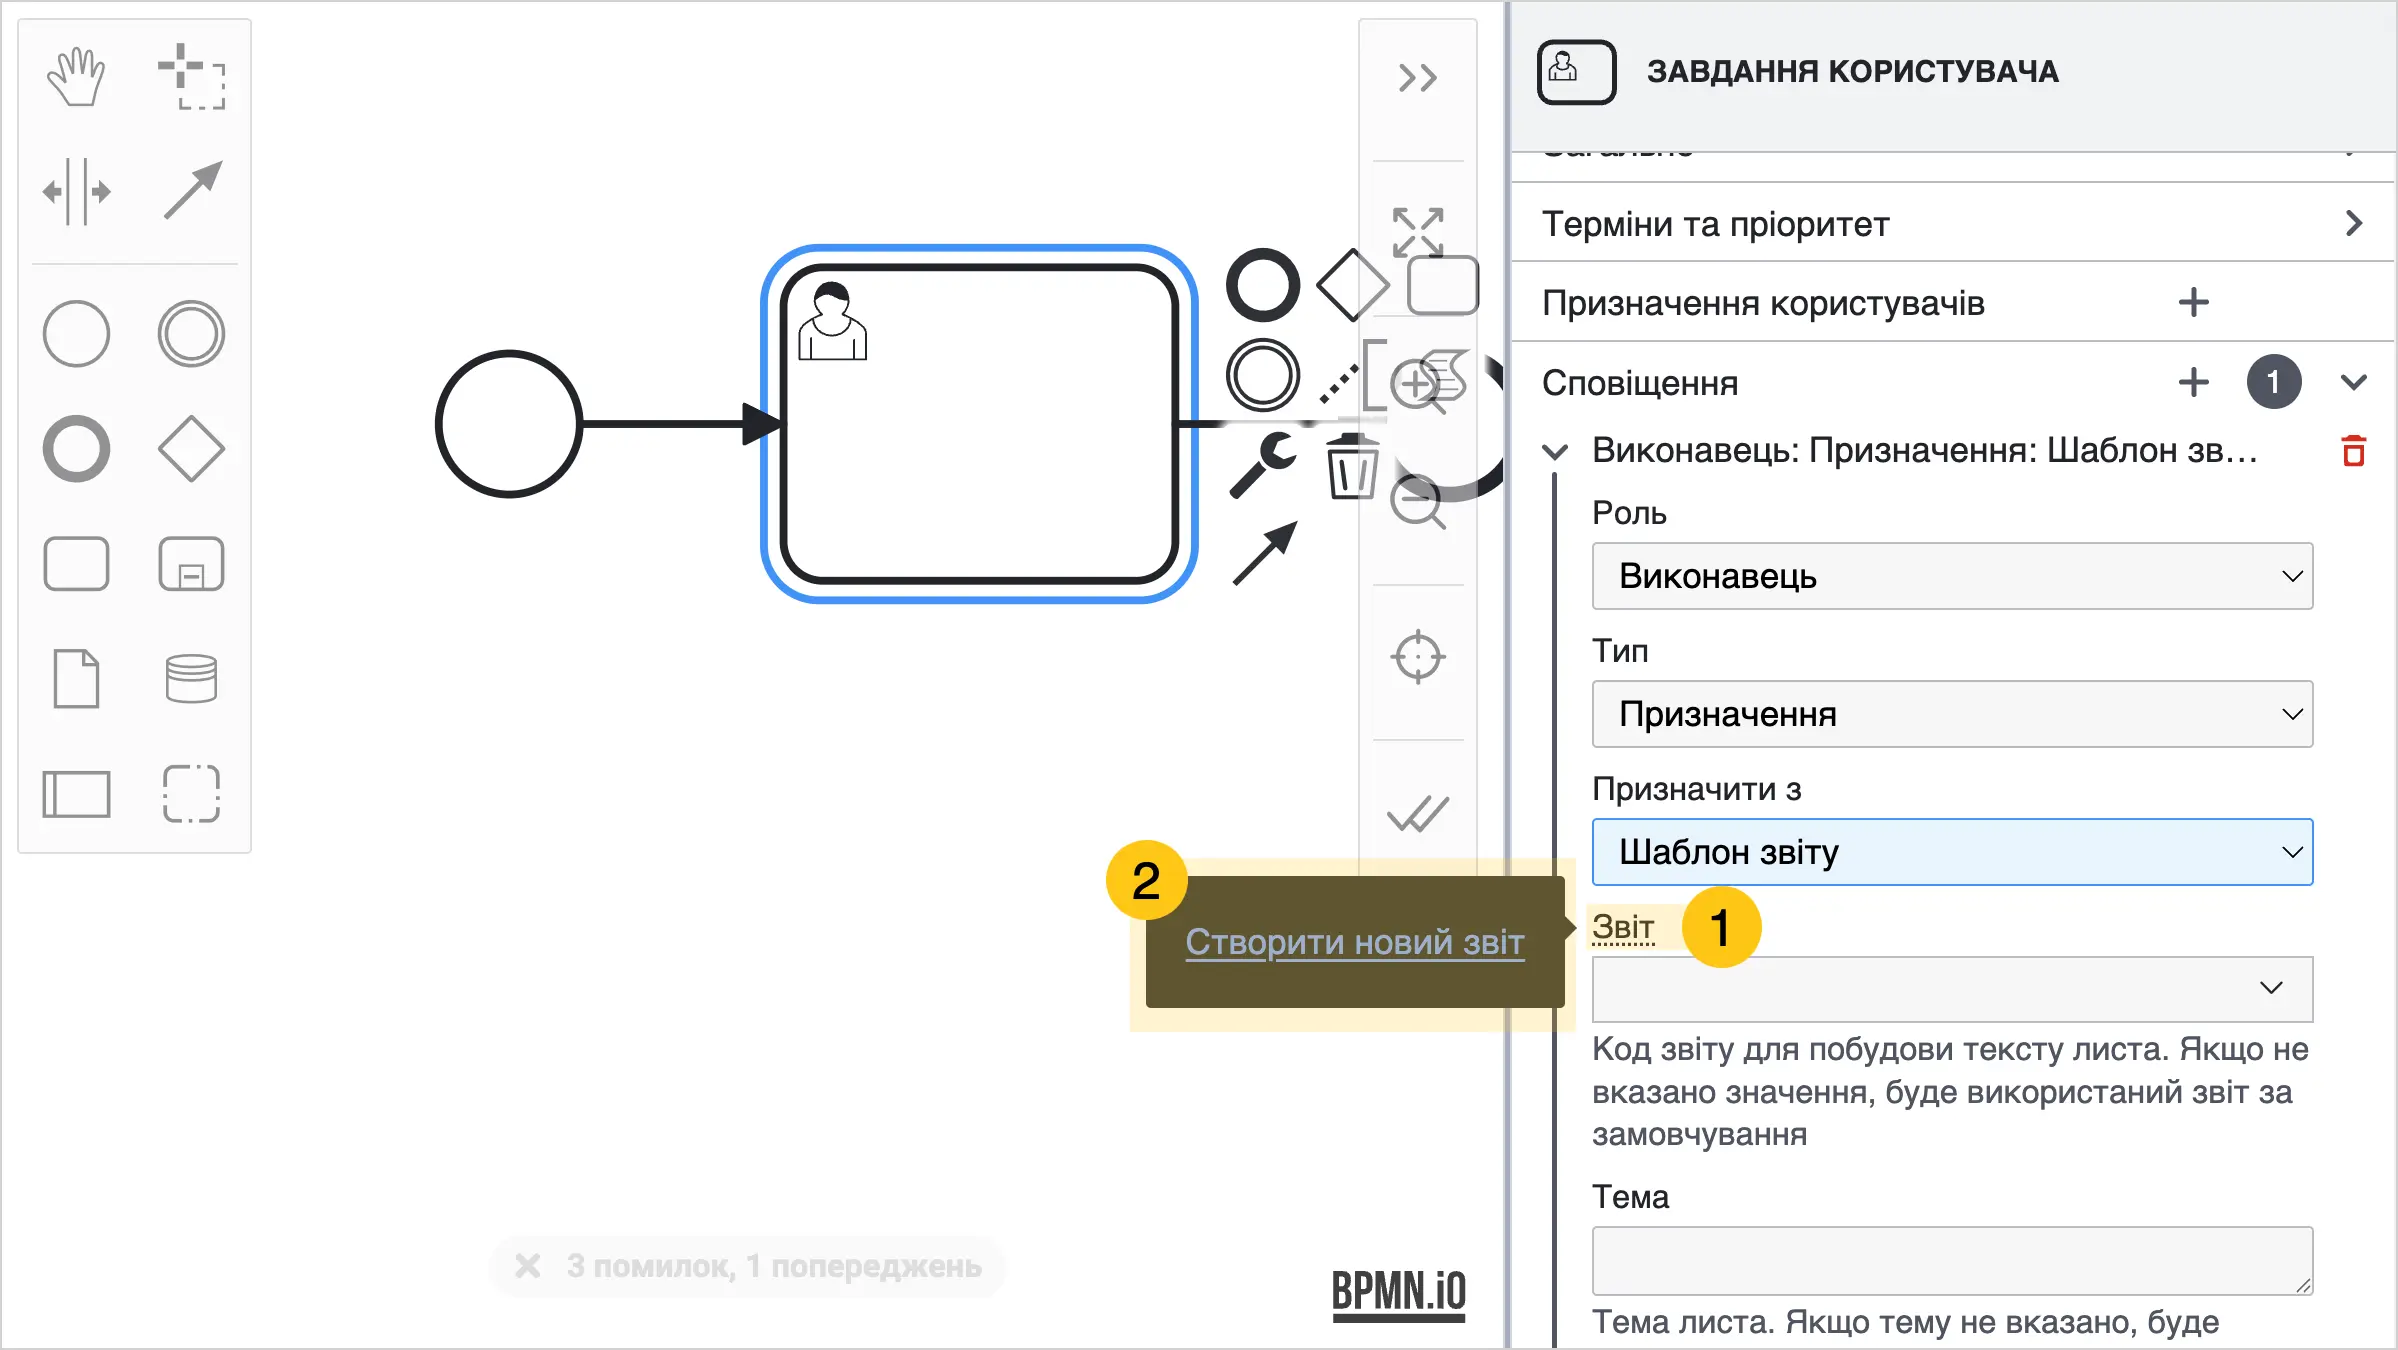Fit diagram to screen with expand icon
The image size is (2398, 1350).
pyautogui.click(x=1418, y=233)
